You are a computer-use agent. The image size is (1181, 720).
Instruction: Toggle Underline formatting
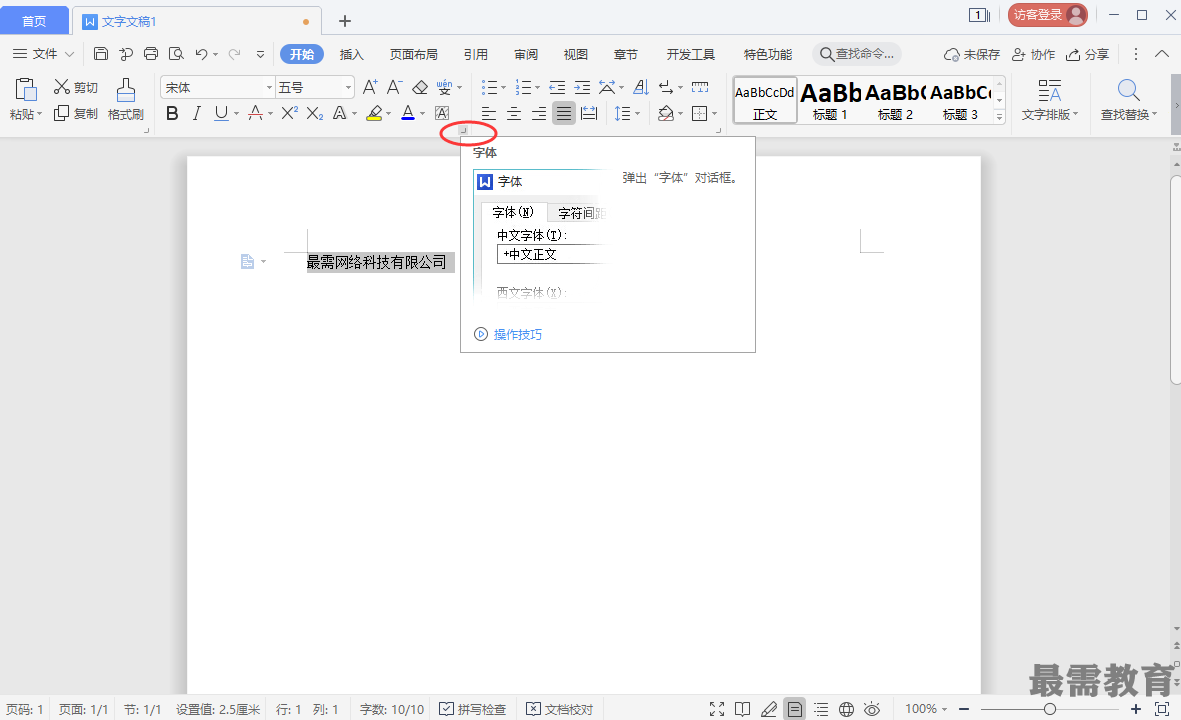221,113
